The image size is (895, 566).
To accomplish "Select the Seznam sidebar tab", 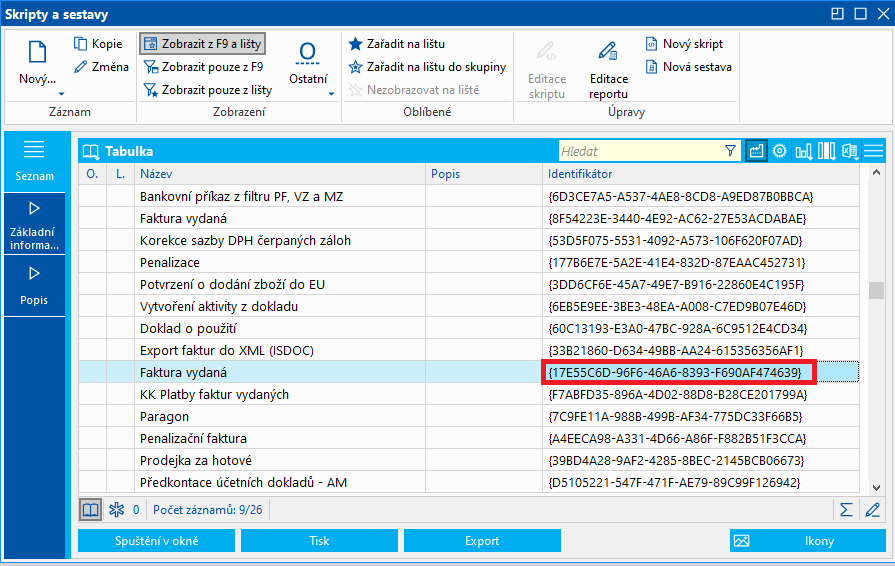I will coord(34,161).
